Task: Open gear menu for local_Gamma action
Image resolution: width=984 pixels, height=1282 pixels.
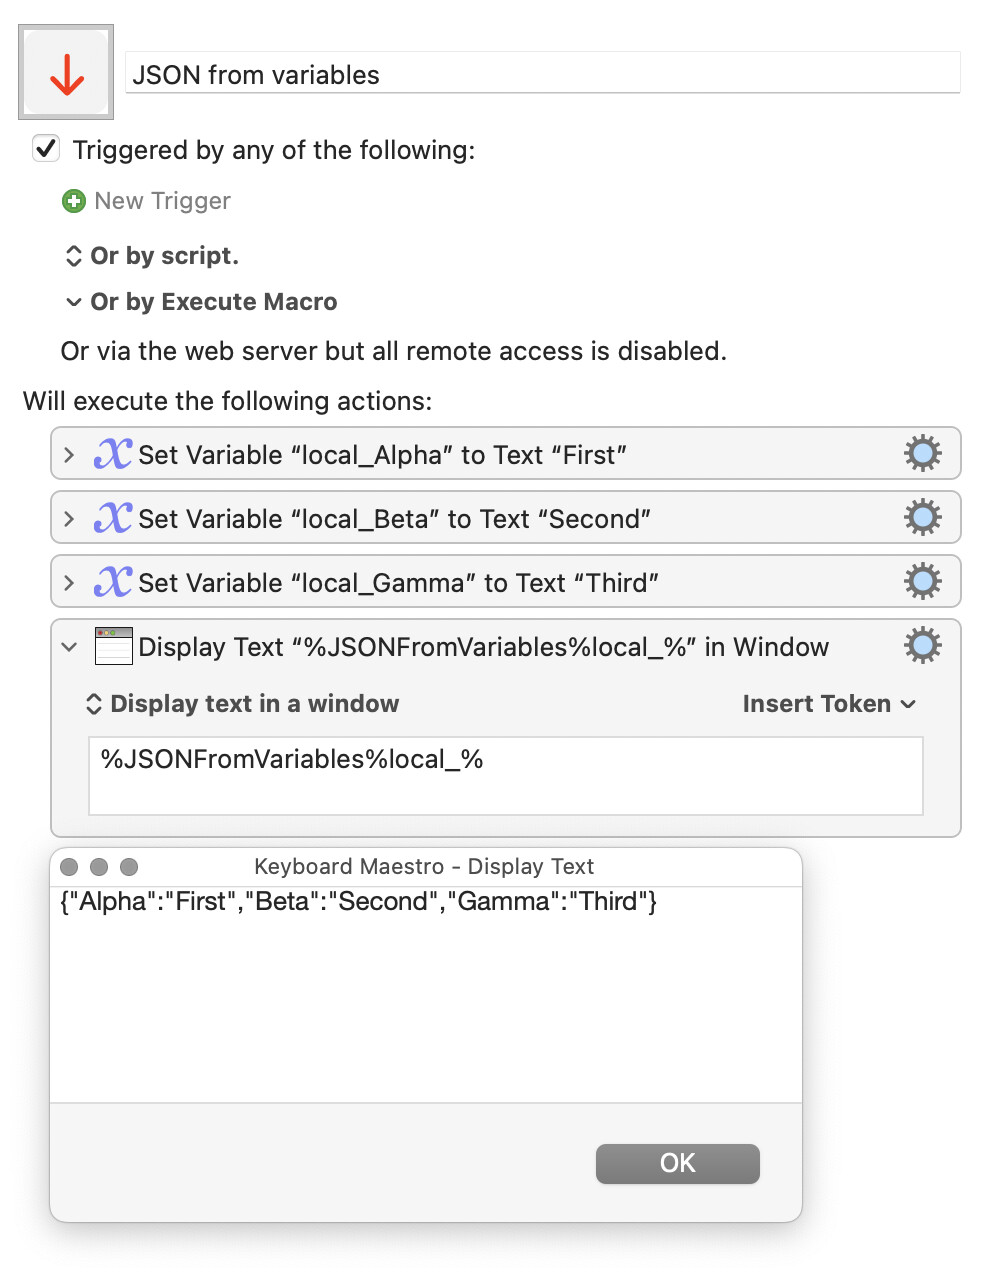Action: tap(922, 582)
